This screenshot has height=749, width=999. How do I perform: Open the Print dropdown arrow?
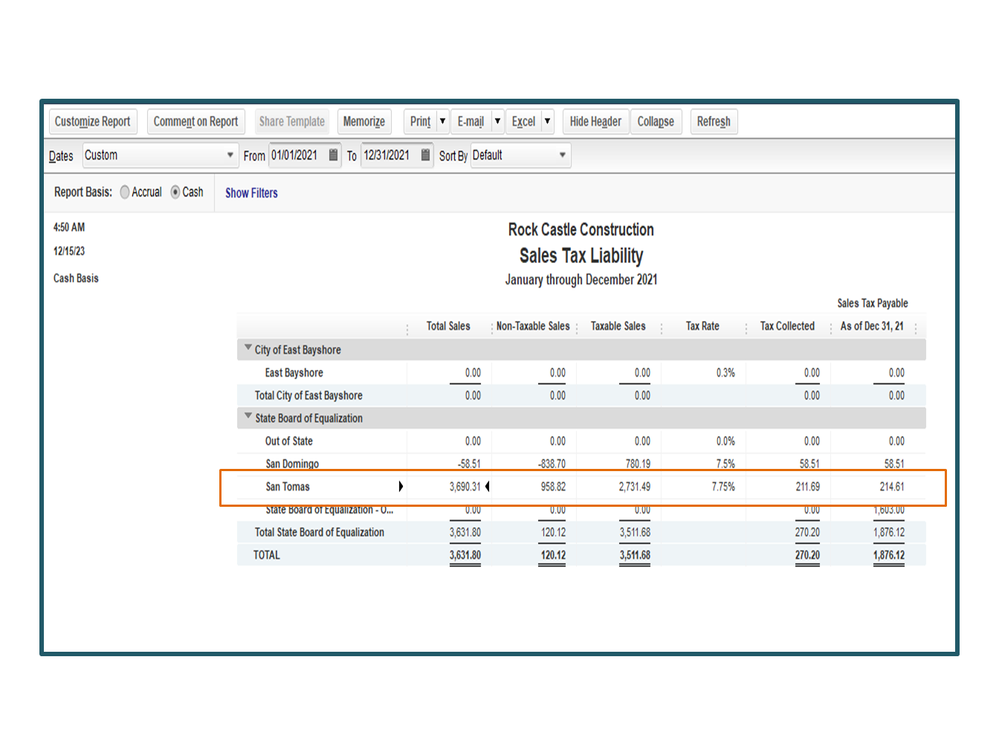tap(443, 122)
